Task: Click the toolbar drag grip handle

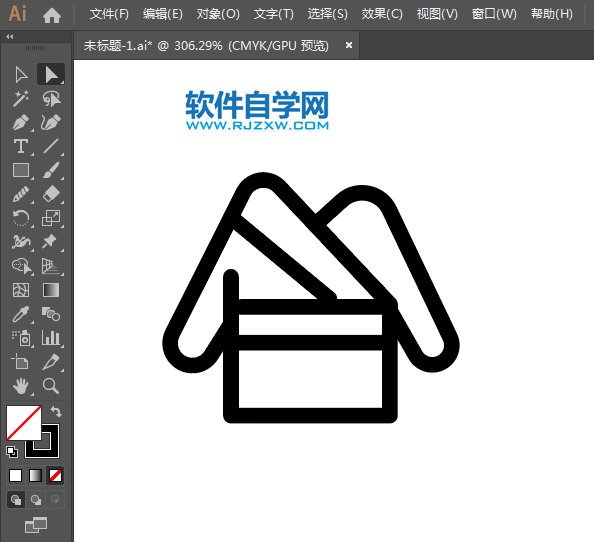Action: point(36,48)
